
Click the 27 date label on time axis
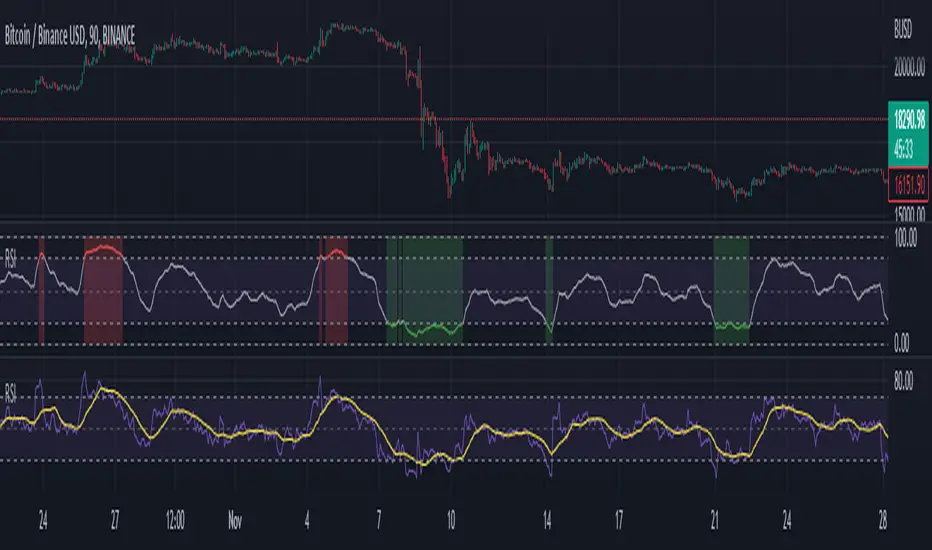click(115, 521)
